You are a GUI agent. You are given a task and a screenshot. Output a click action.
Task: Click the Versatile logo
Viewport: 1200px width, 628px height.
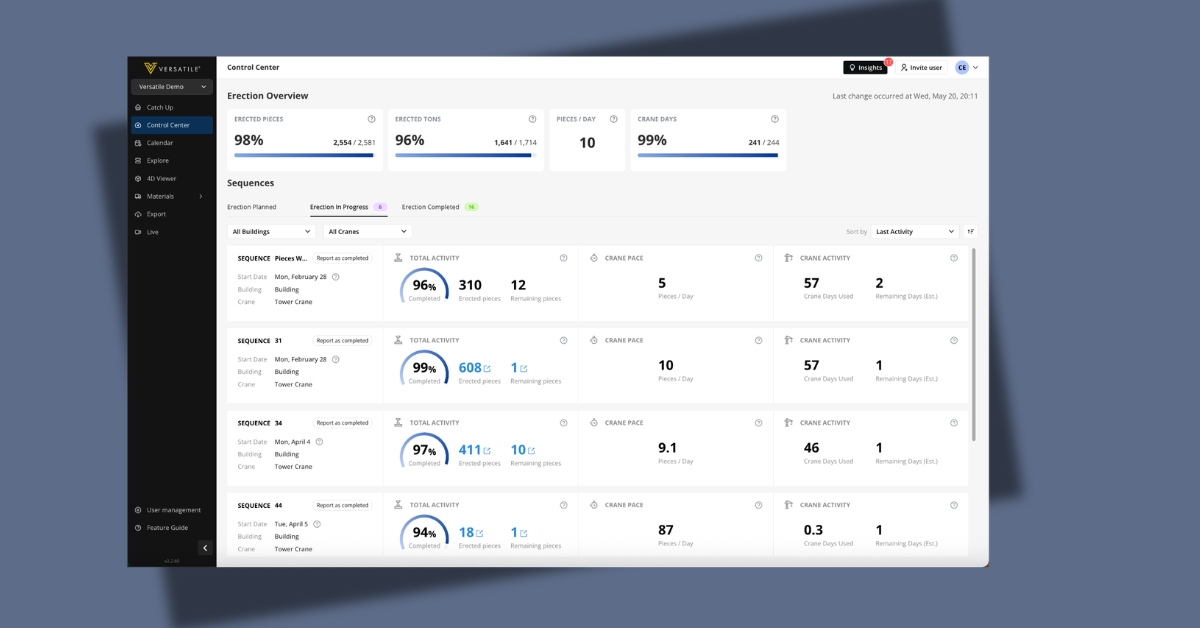pos(171,68)
